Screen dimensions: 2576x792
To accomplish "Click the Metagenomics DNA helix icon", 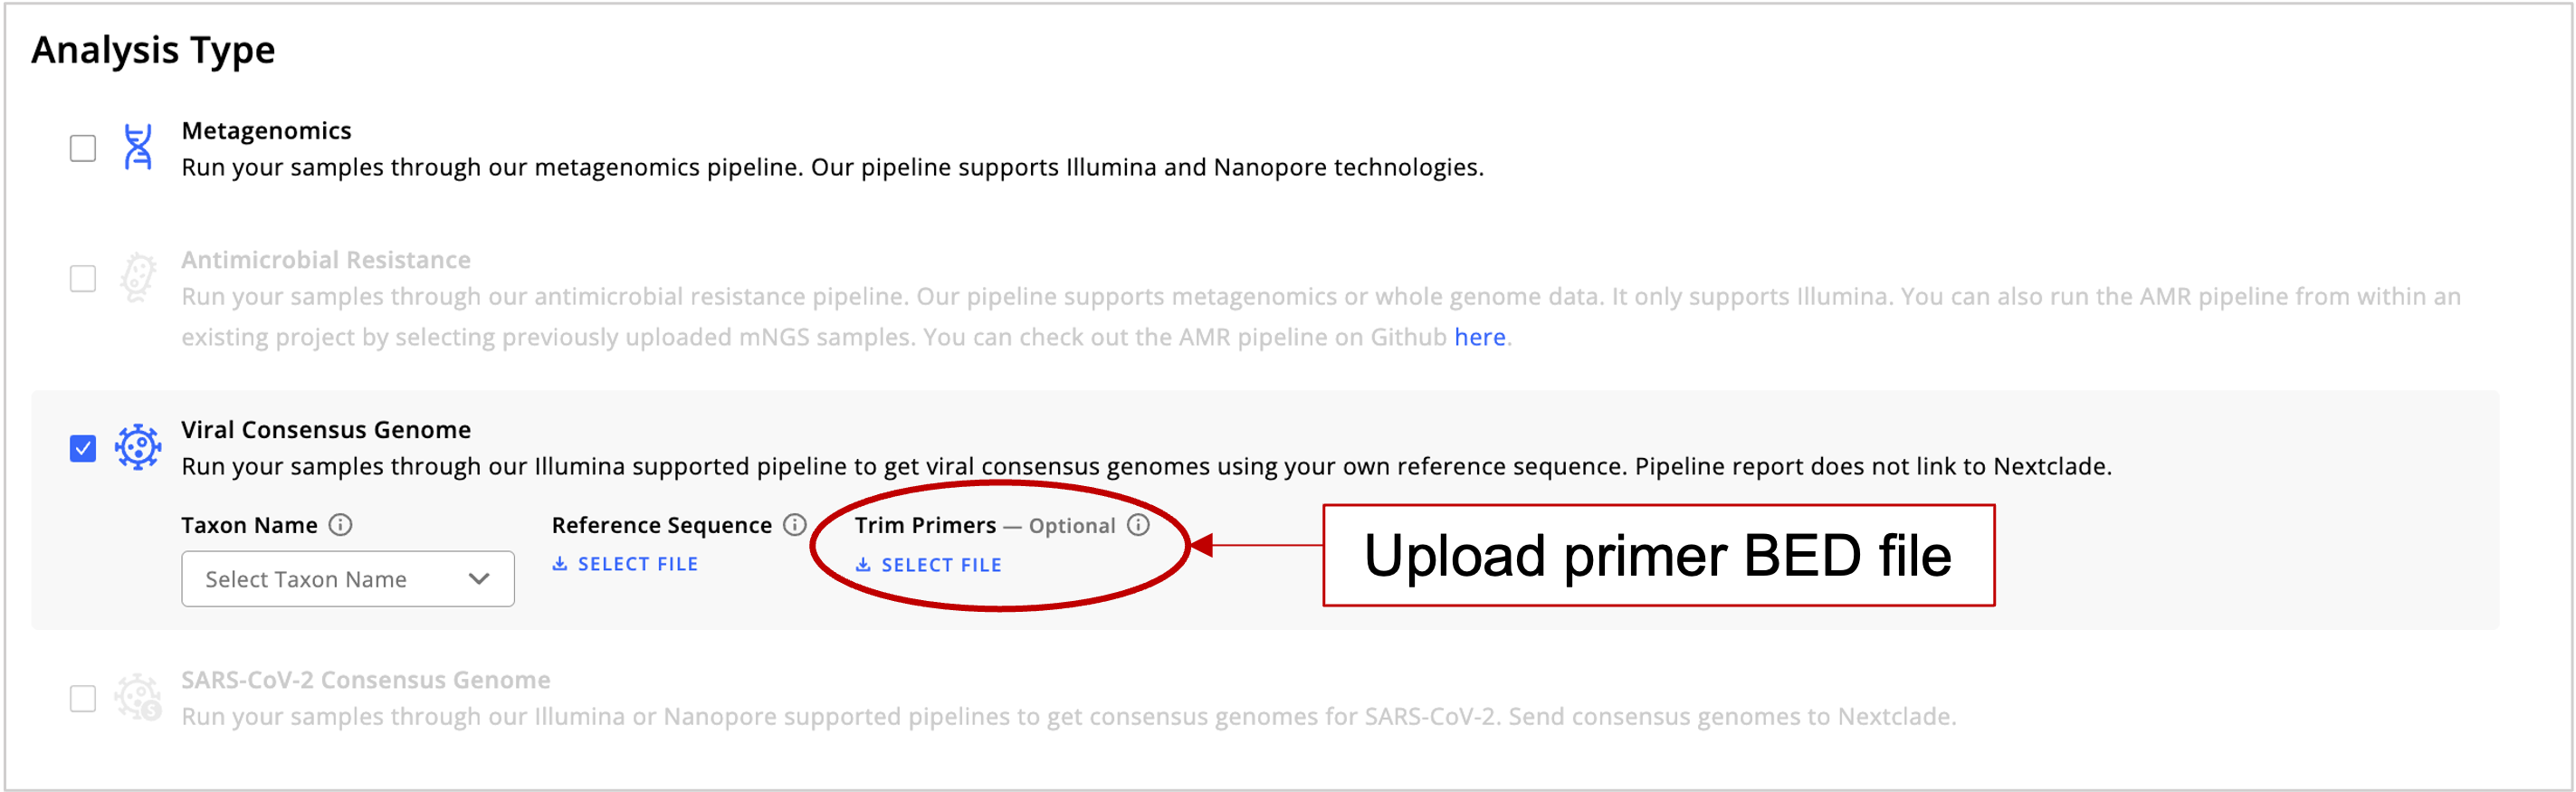I will point(138,147).
